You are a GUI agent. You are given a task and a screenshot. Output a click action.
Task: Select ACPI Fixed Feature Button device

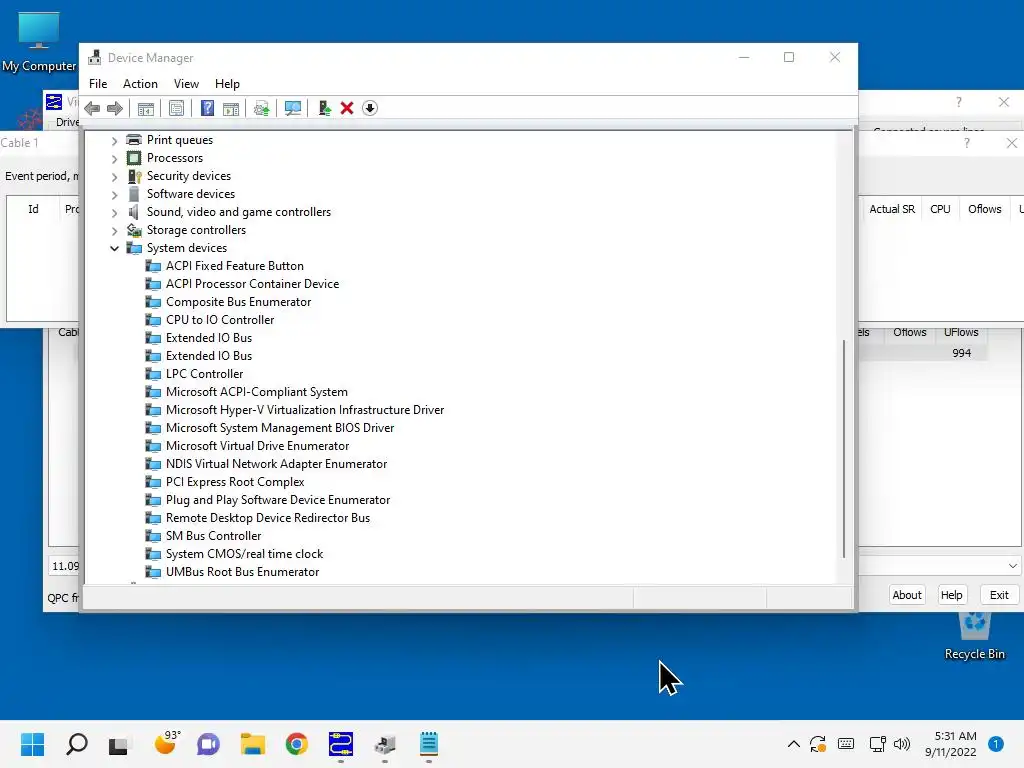(234, 266)
